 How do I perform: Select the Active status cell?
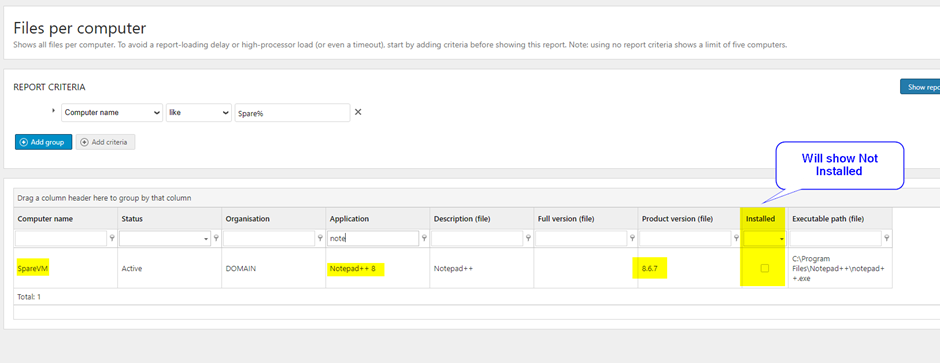[170, 268]
